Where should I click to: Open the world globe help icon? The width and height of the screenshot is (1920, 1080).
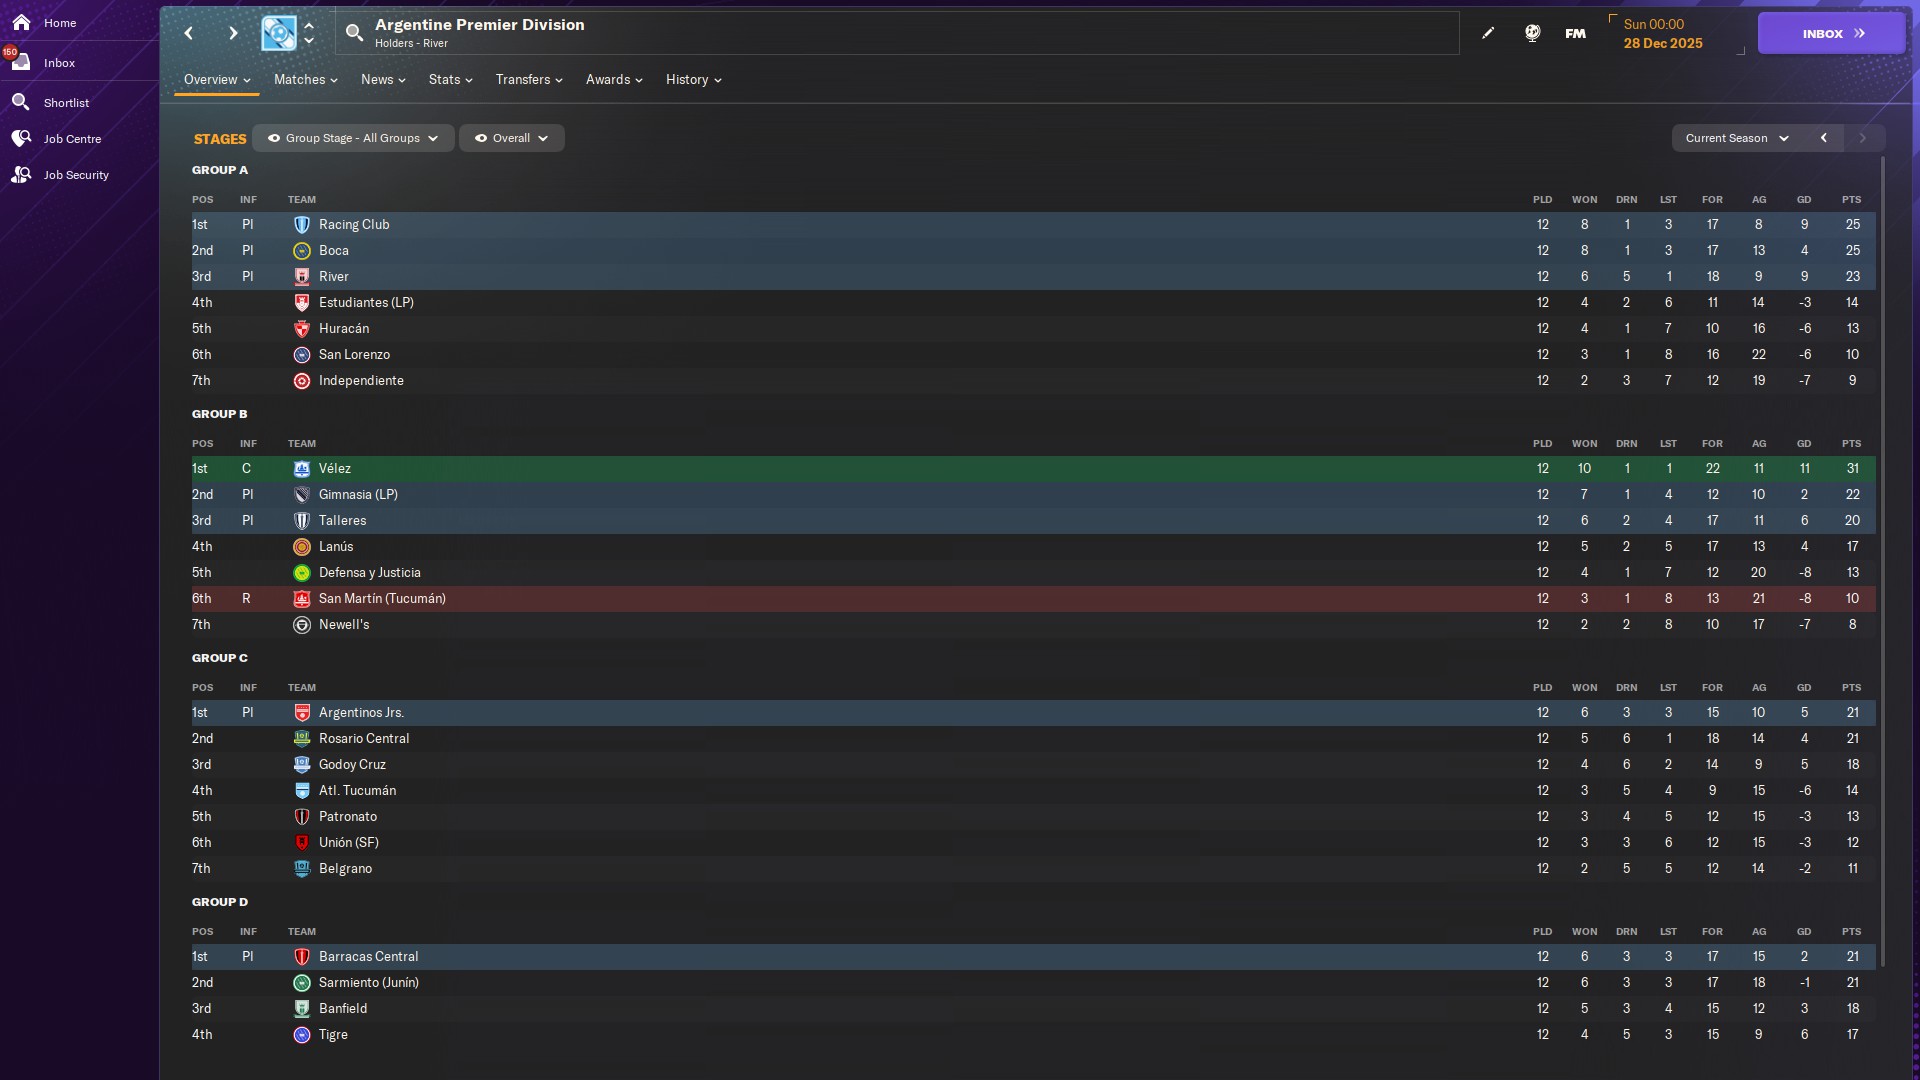coord(1532,33)
